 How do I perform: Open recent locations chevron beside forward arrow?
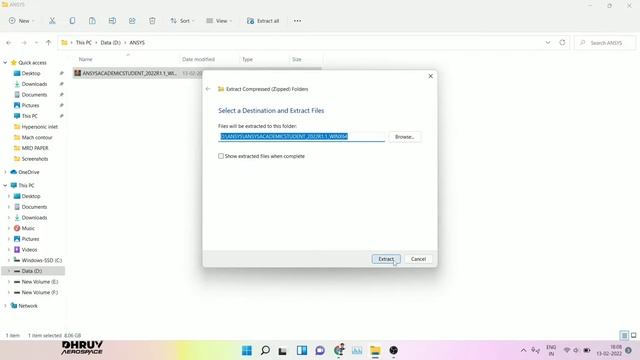click(36, 42)
